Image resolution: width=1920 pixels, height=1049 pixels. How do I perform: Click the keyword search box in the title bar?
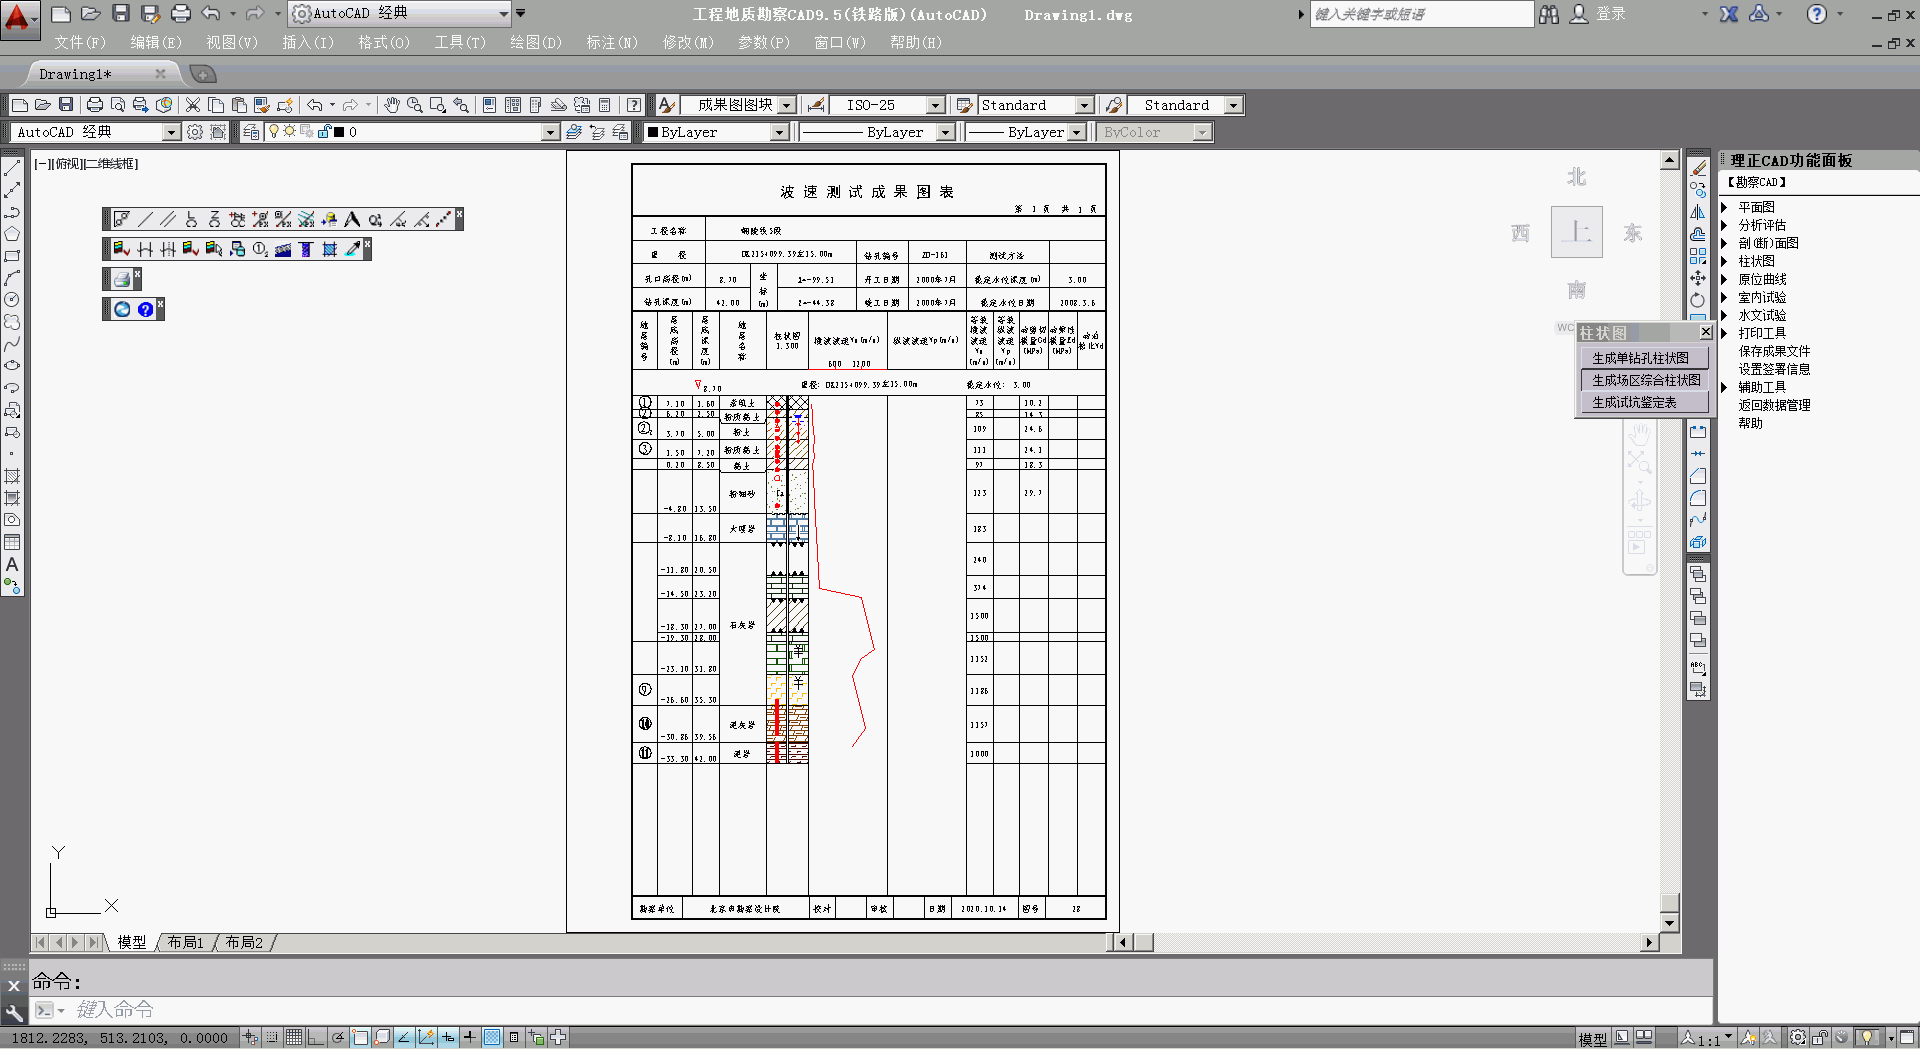(x=1421, y=14)
